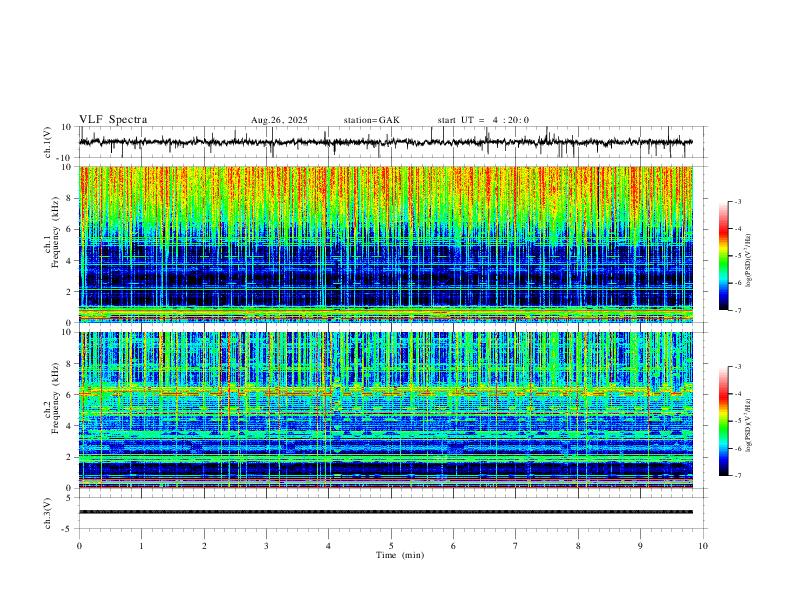The width and height of the screenshot is (792, 612).
Task: Click the time axis tick label '2'
Action: coord(204,546)
